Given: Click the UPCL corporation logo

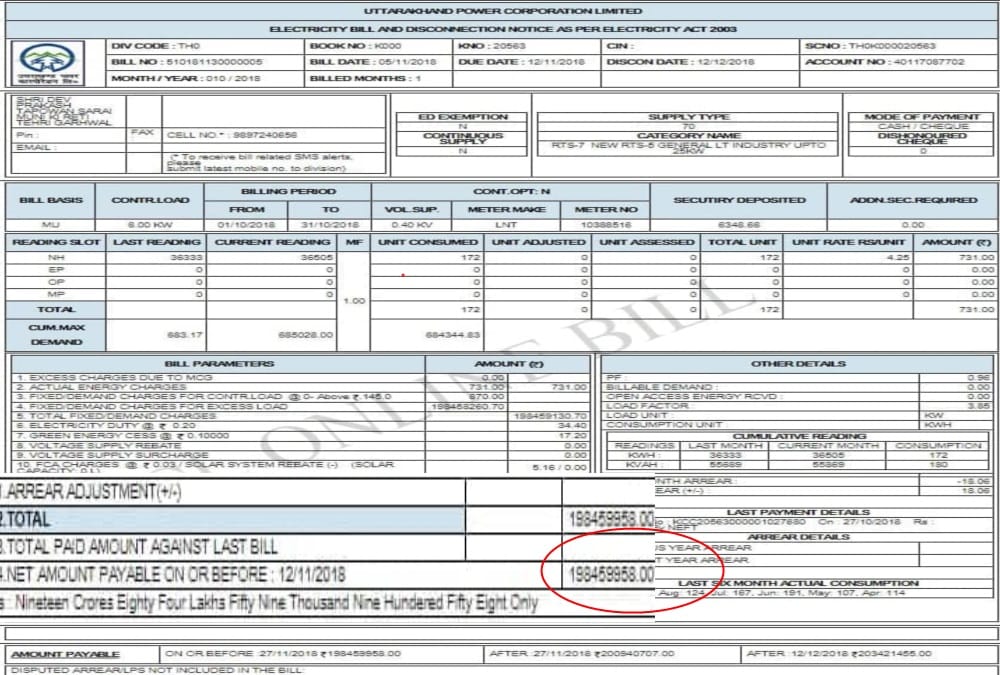Looking at the screenshot, I should (48, 63).
